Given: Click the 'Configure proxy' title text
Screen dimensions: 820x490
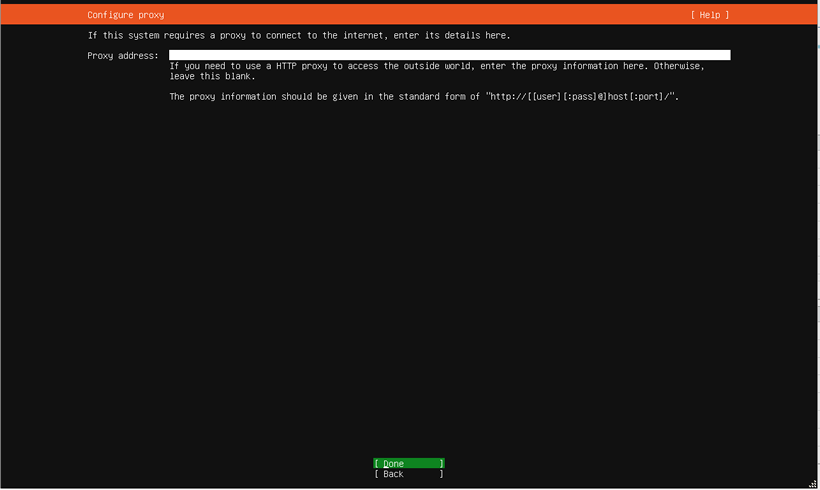Looking at the screenshot, I should (126, 15).
